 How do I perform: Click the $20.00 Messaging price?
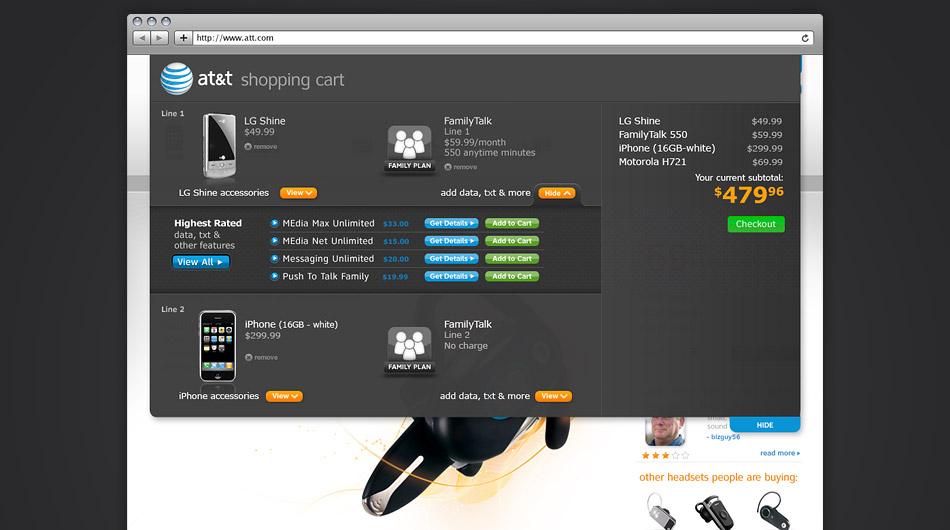(x=396, y=259)
